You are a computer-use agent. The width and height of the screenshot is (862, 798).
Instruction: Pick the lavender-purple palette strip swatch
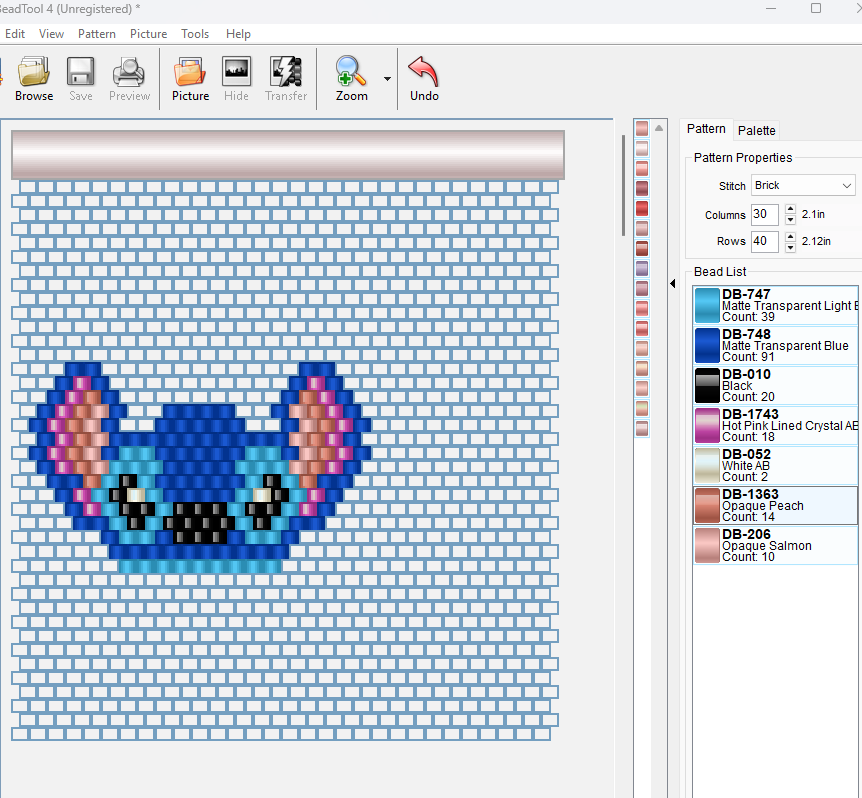coord(642,269)
